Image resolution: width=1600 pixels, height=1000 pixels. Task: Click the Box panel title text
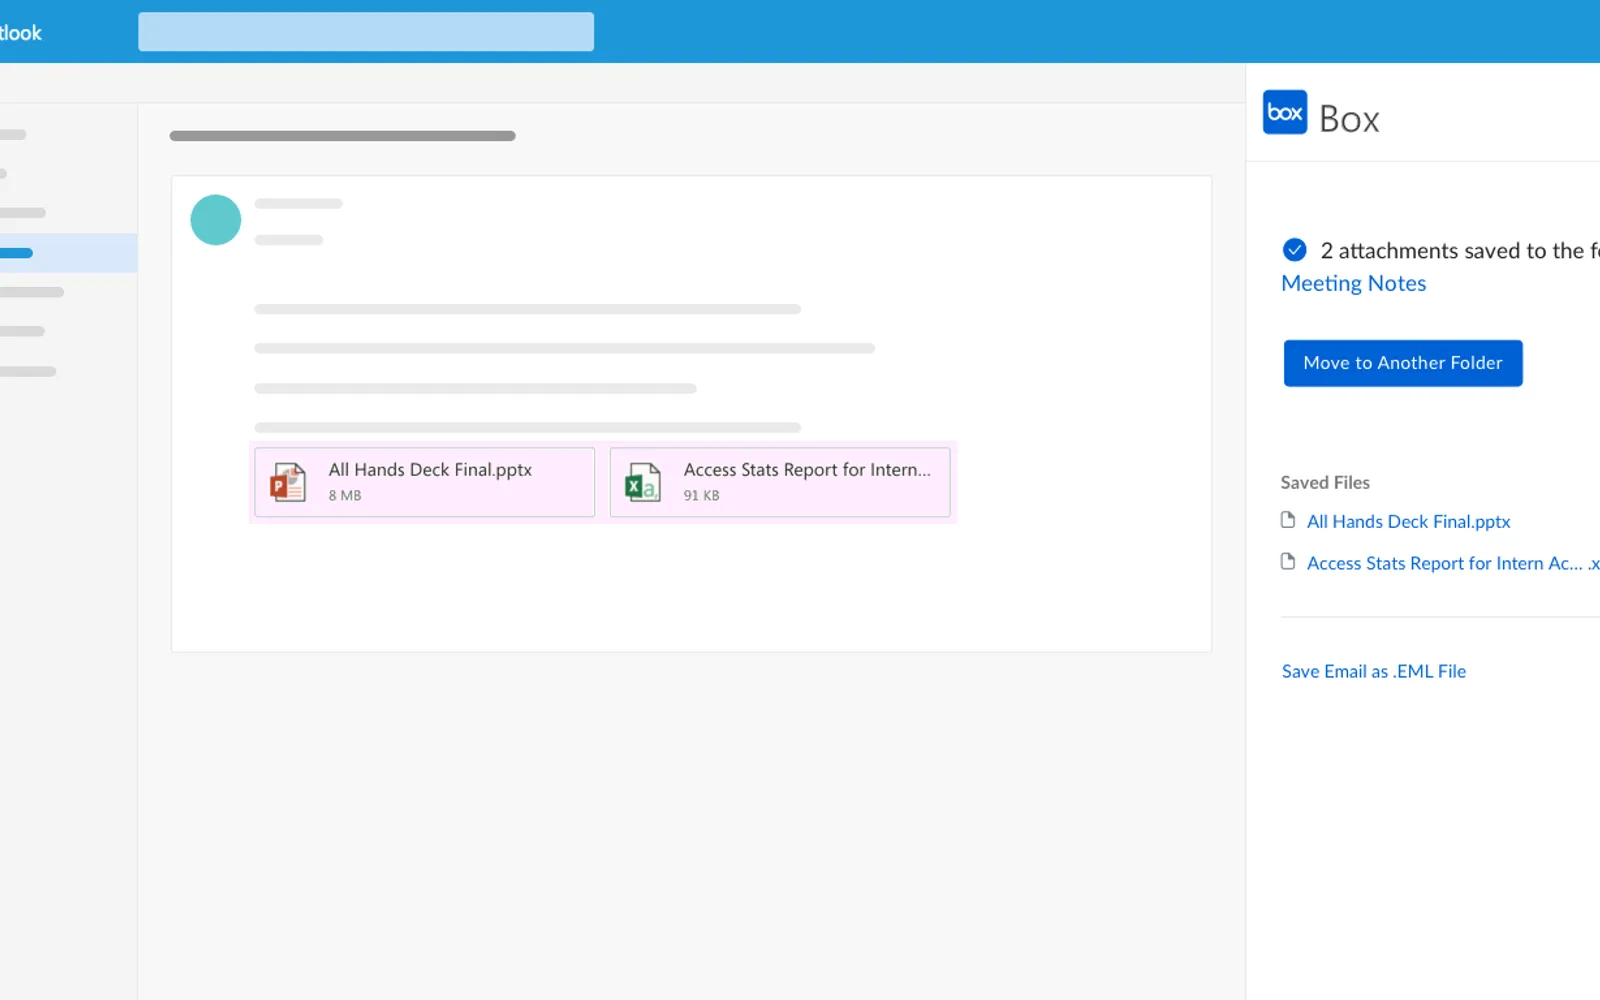pos(1349,119)
